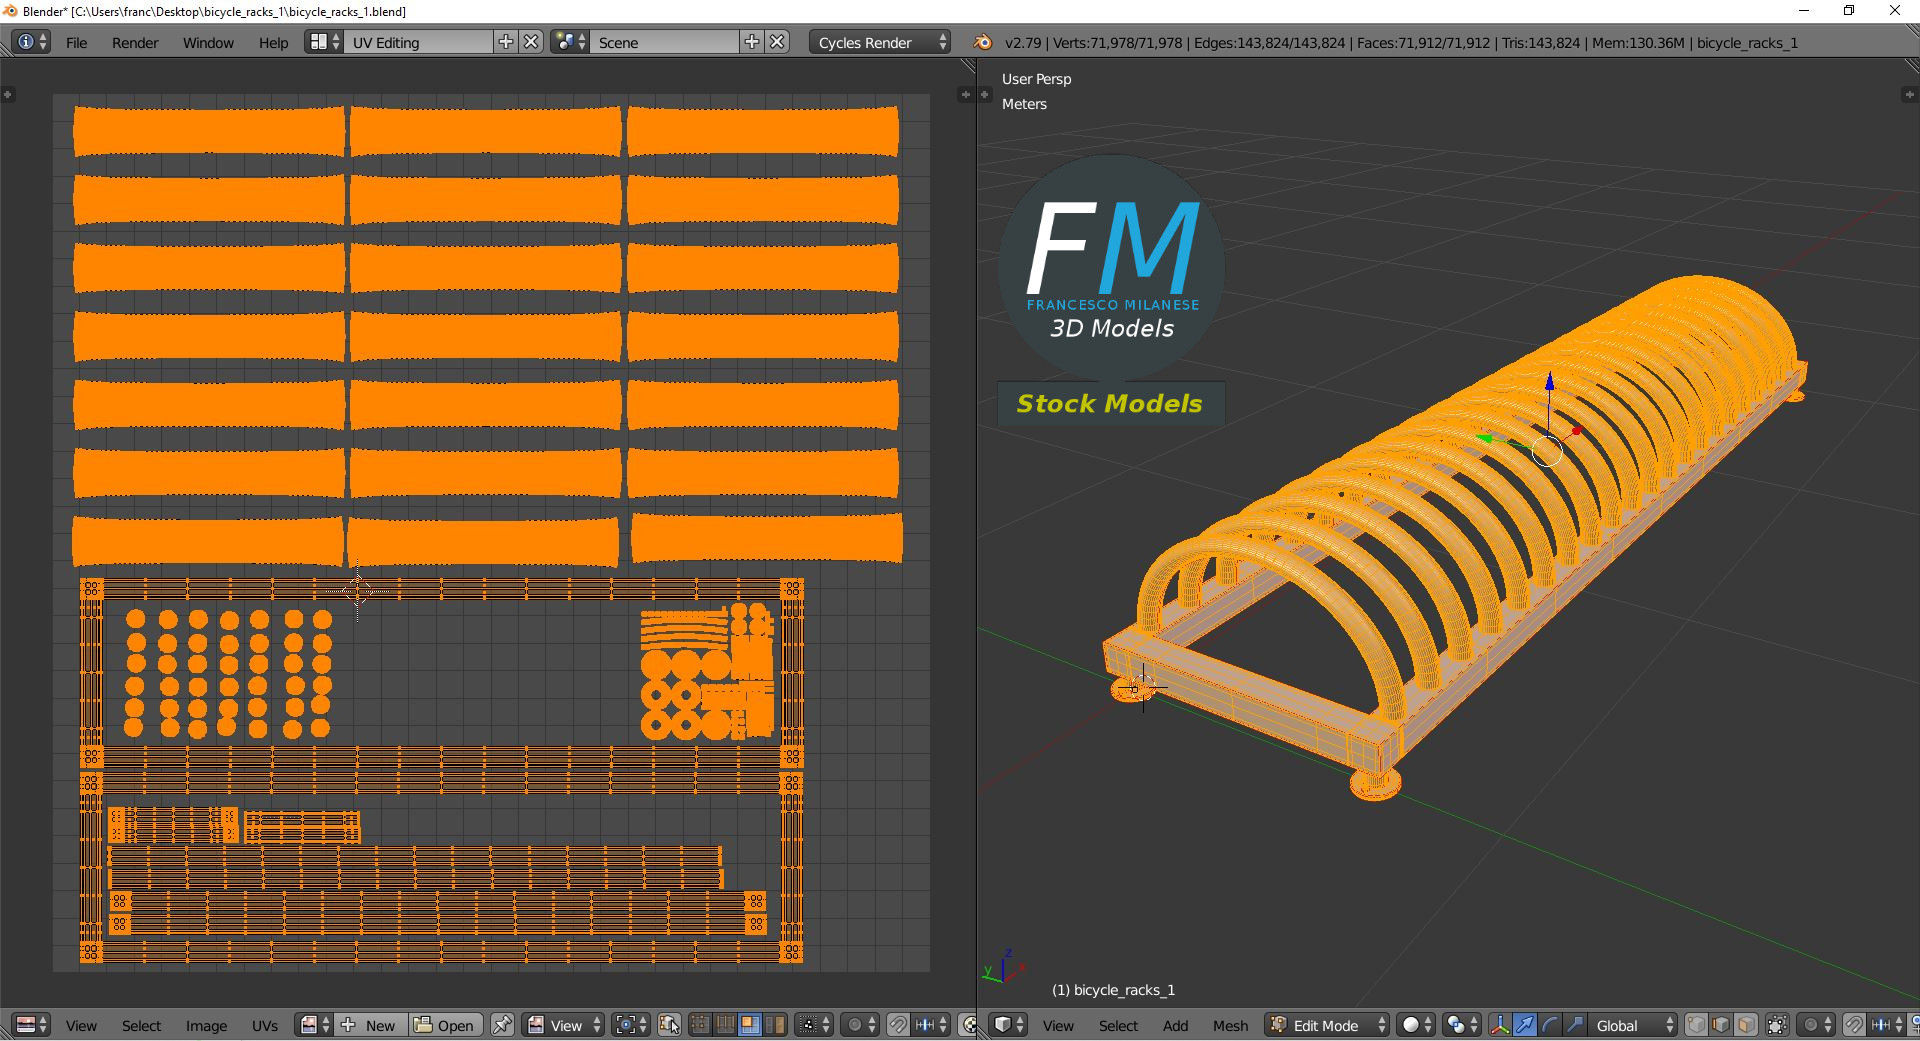
Task: Add a new screen layout next to UV Editing
Action: 506,42
